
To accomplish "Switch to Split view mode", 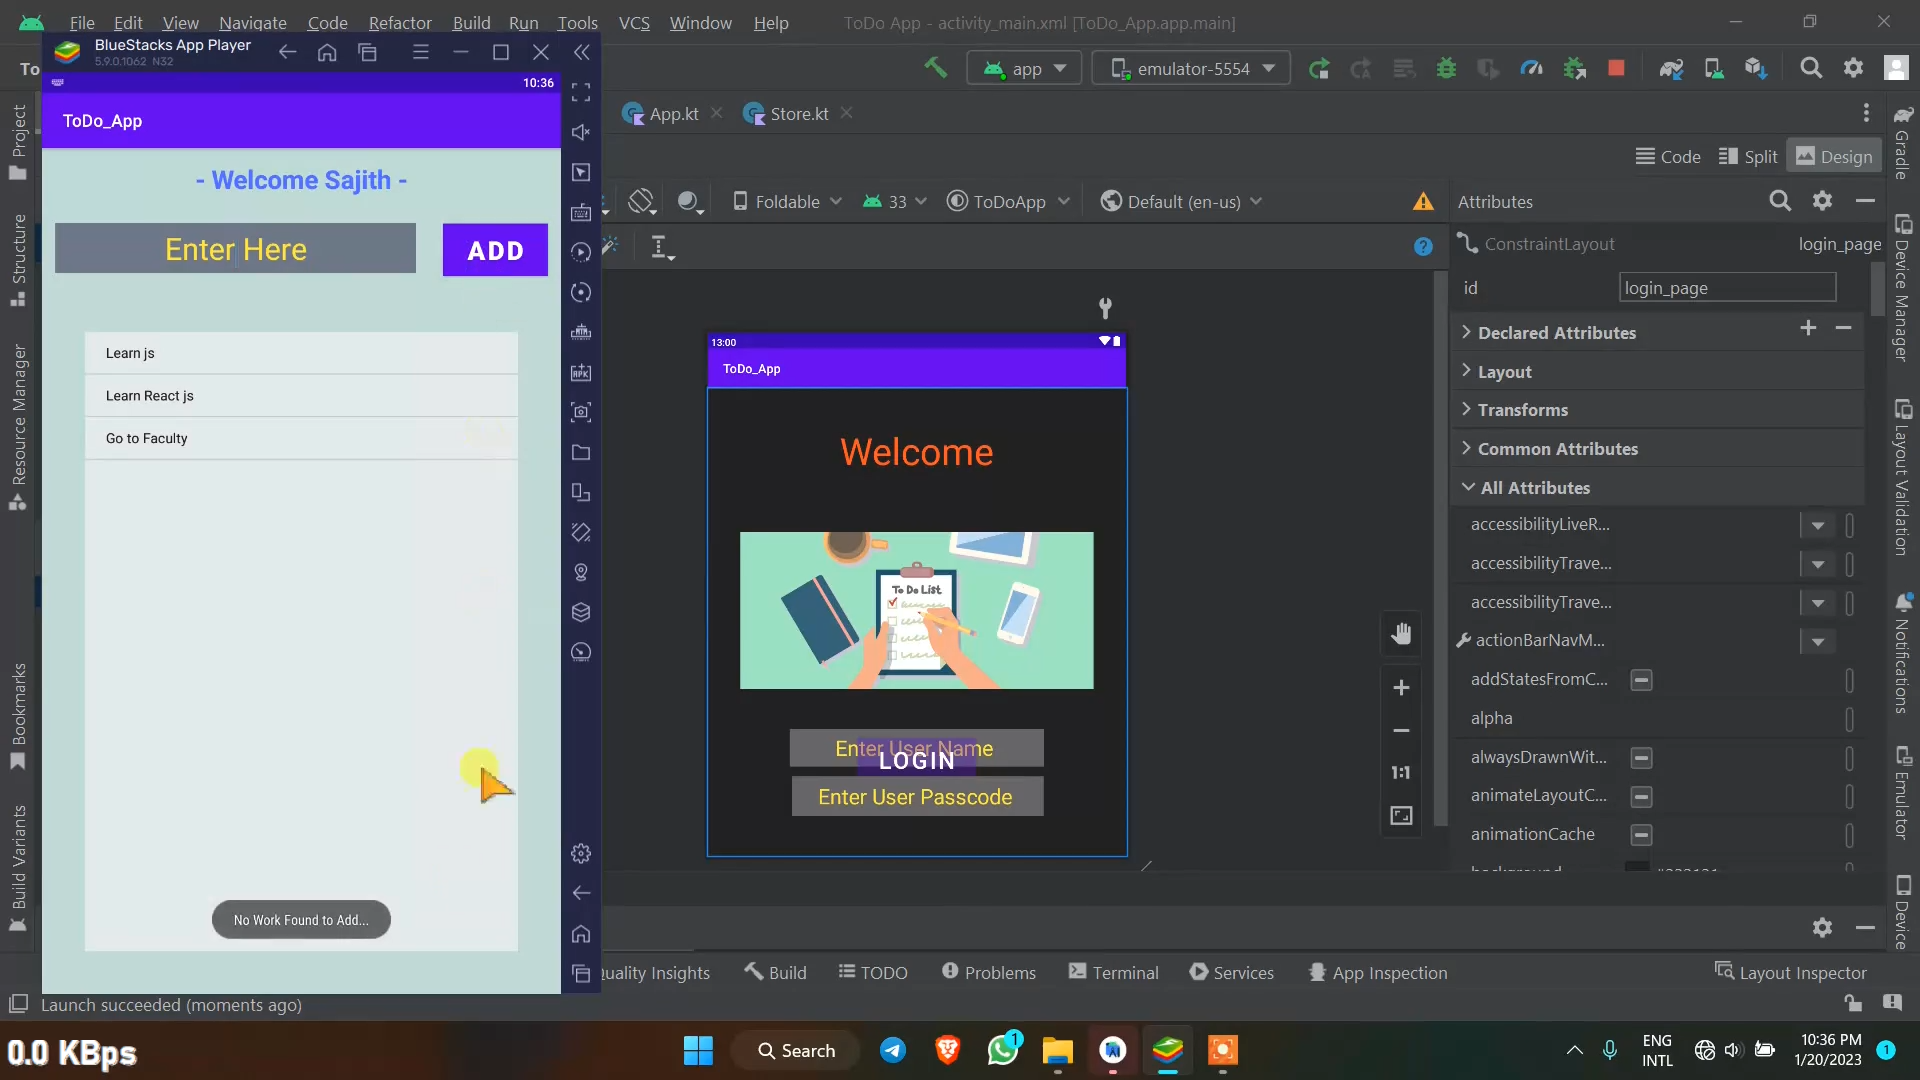I will coord(1747,157).
